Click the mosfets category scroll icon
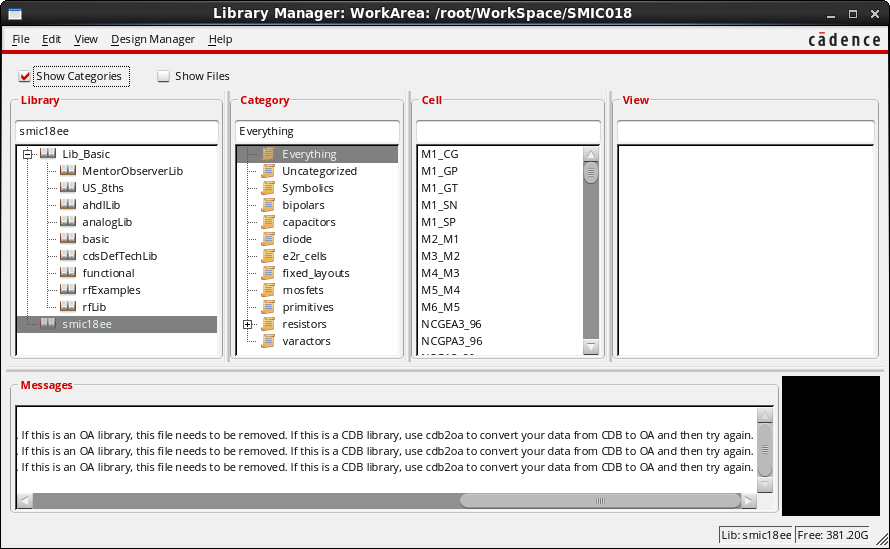 (268, 290)
